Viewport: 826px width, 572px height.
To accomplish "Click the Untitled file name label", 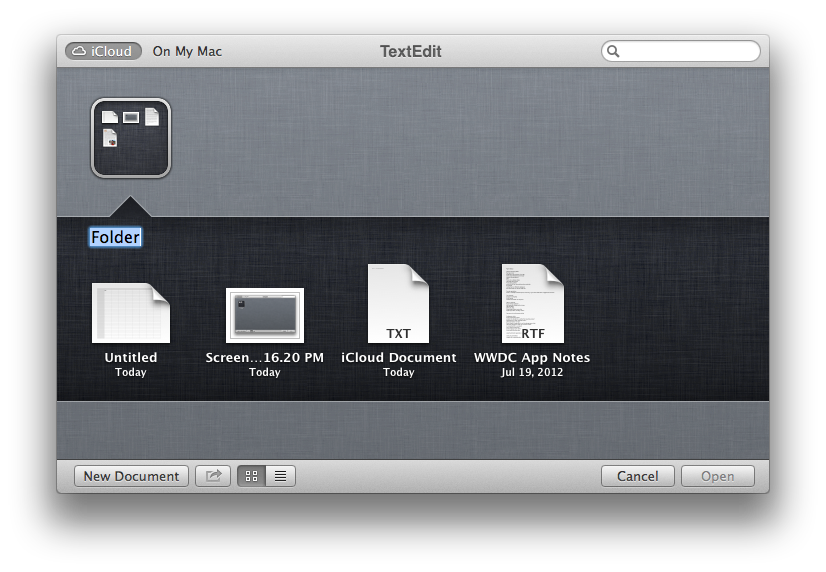I will pos(131,357).
